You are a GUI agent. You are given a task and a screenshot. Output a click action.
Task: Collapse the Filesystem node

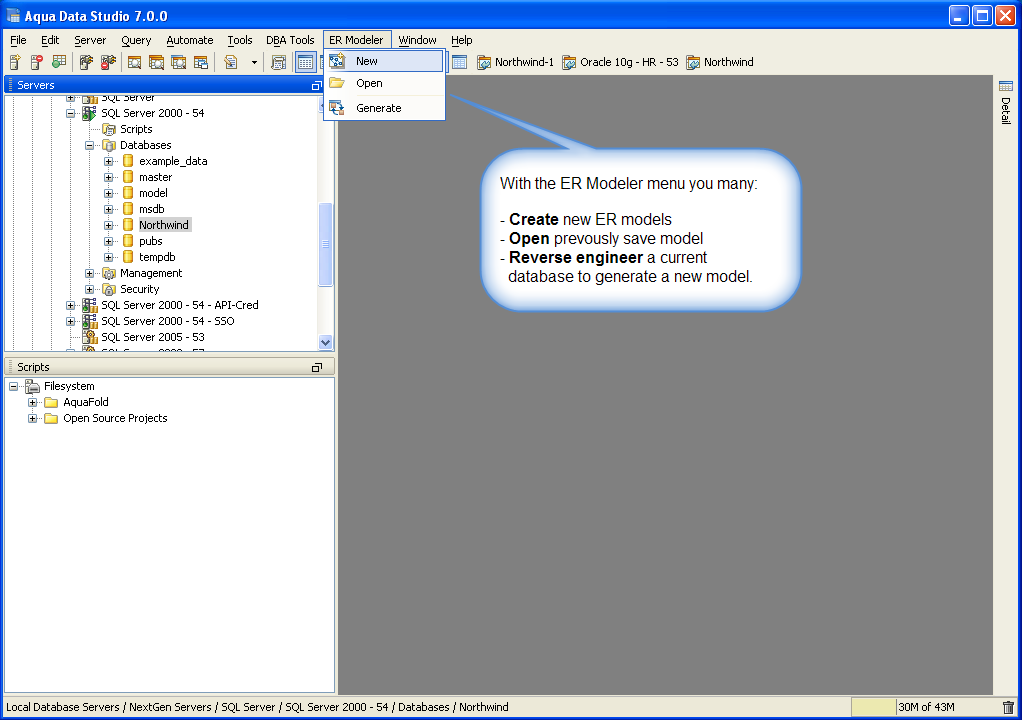coord(13,386)
